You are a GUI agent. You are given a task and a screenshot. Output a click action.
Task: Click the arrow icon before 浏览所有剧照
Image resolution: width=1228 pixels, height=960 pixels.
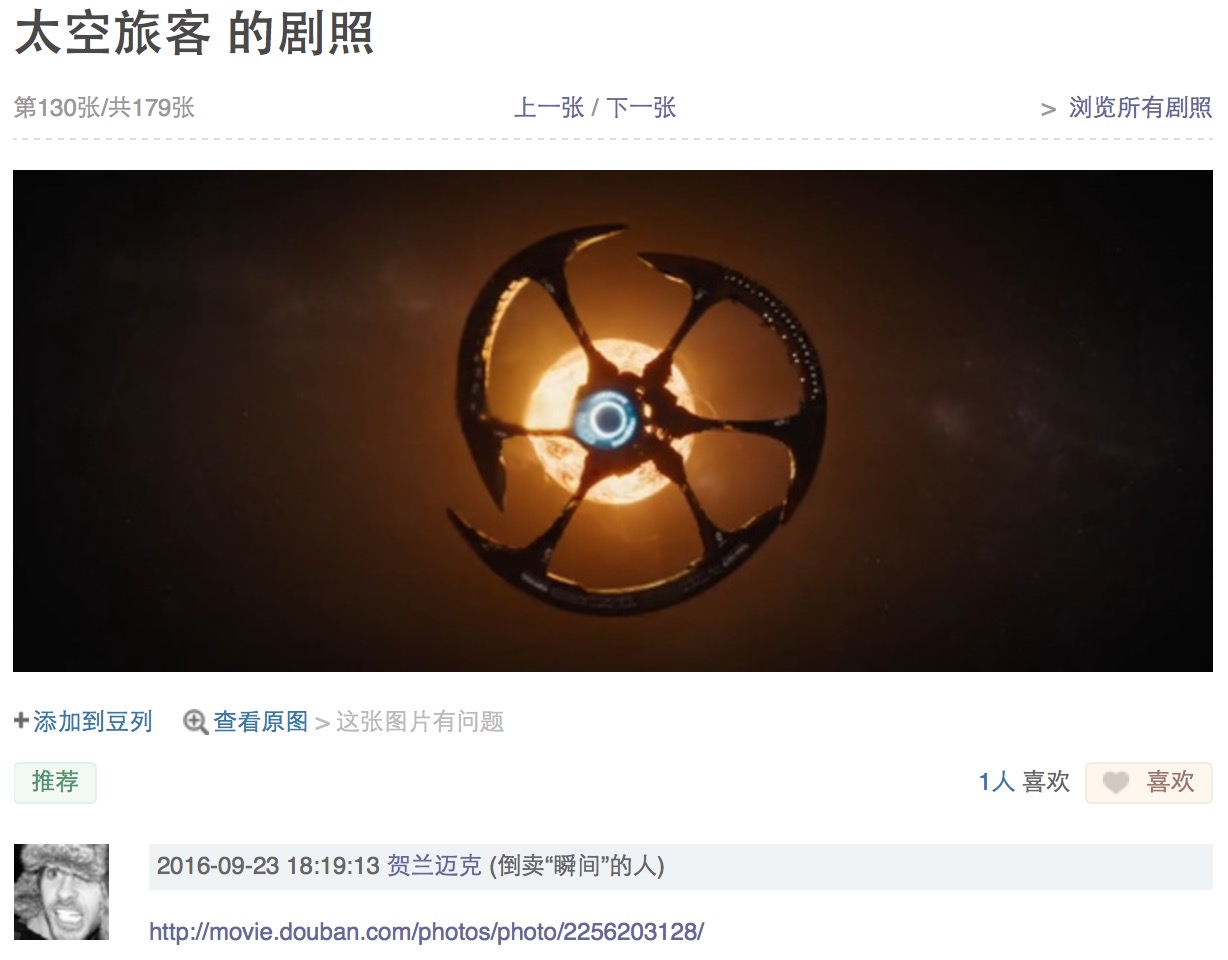tap(1048, 109)
